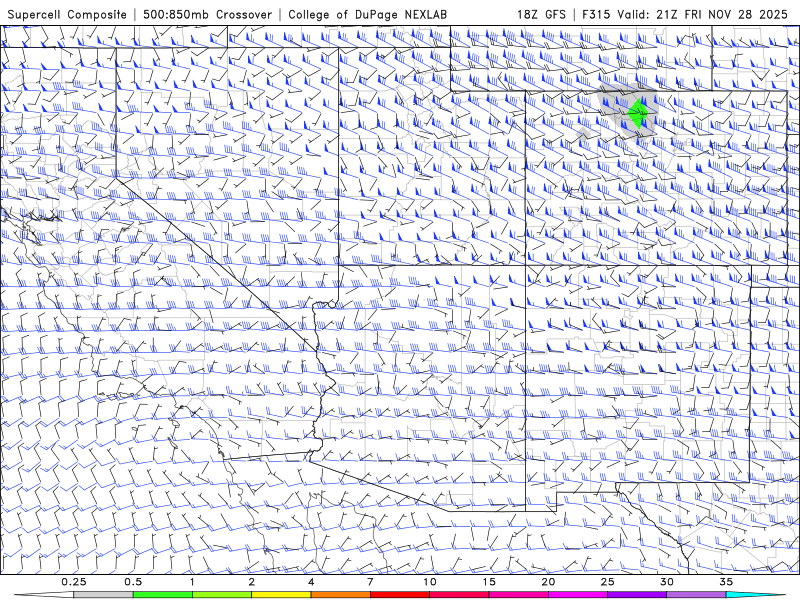Select the yellow-green 1–2 color bar segment

(x=221, y=595)
